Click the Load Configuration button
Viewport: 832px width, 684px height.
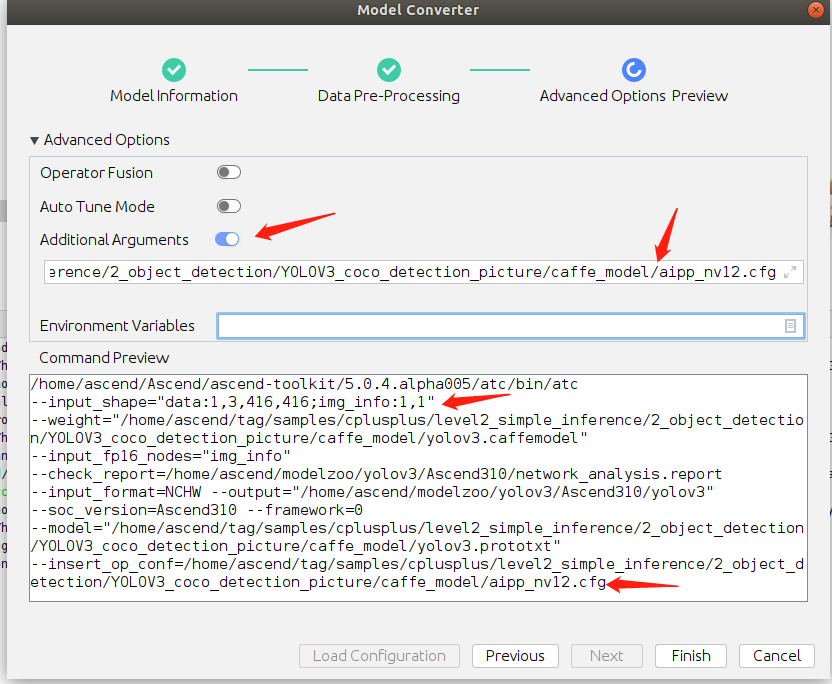coord(379,656)
